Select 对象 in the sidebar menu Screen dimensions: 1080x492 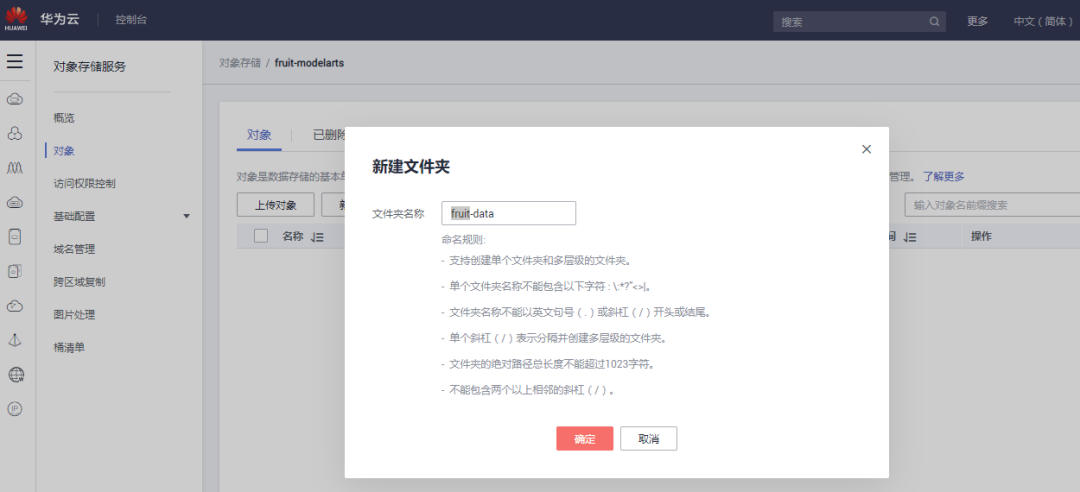coord(64,150)
